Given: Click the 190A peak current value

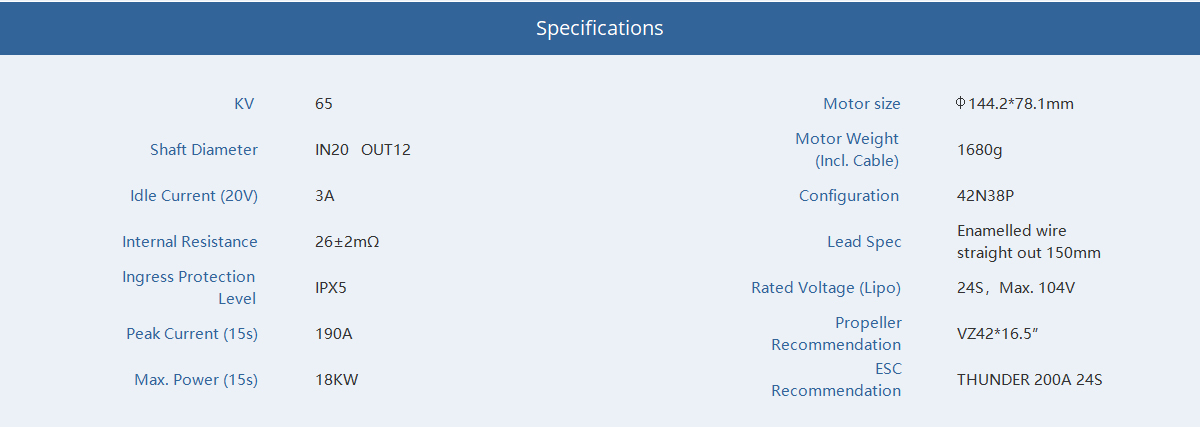Looking at the screenshot, I should 334,333.
